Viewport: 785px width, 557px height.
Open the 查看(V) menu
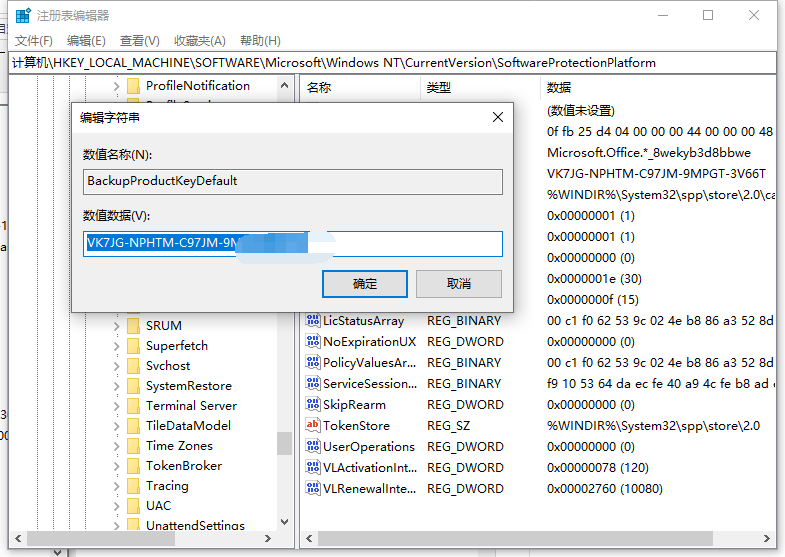point(140,41)
